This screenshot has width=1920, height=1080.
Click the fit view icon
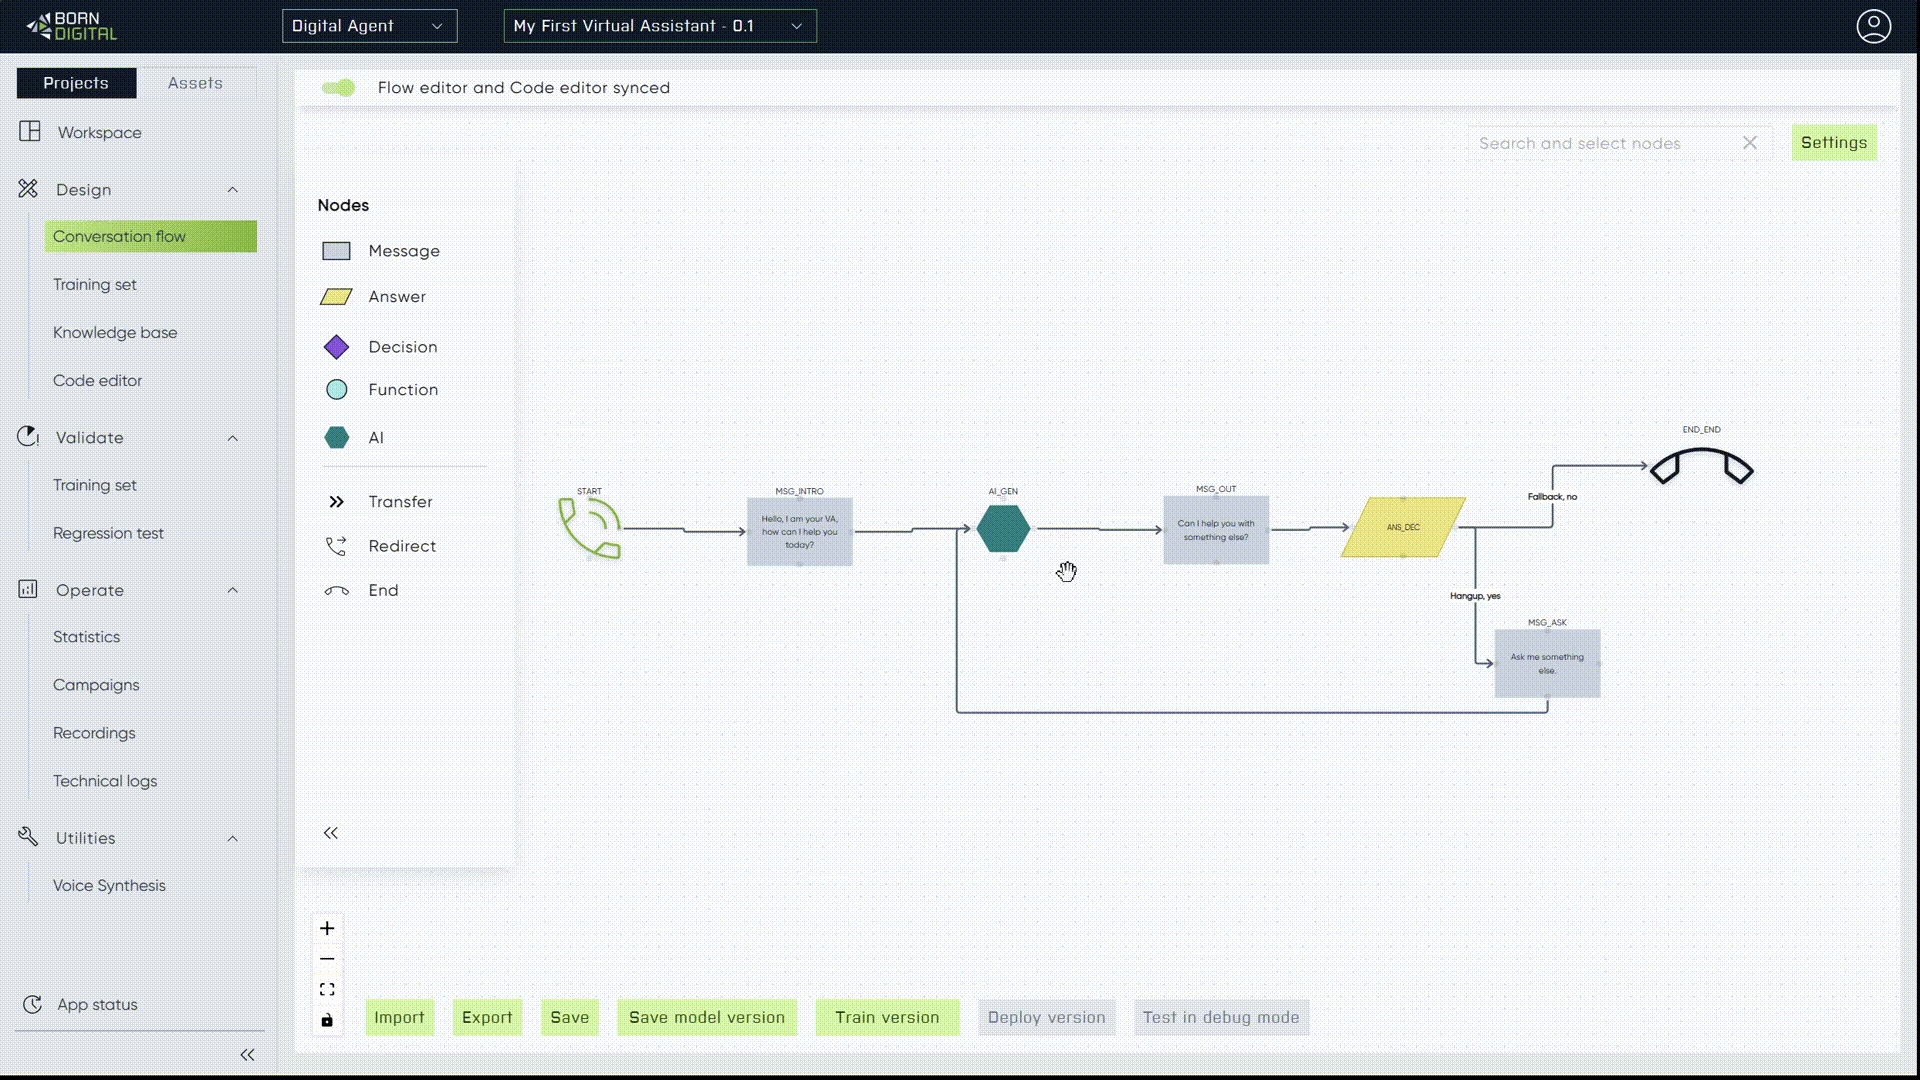coord(327,990)
